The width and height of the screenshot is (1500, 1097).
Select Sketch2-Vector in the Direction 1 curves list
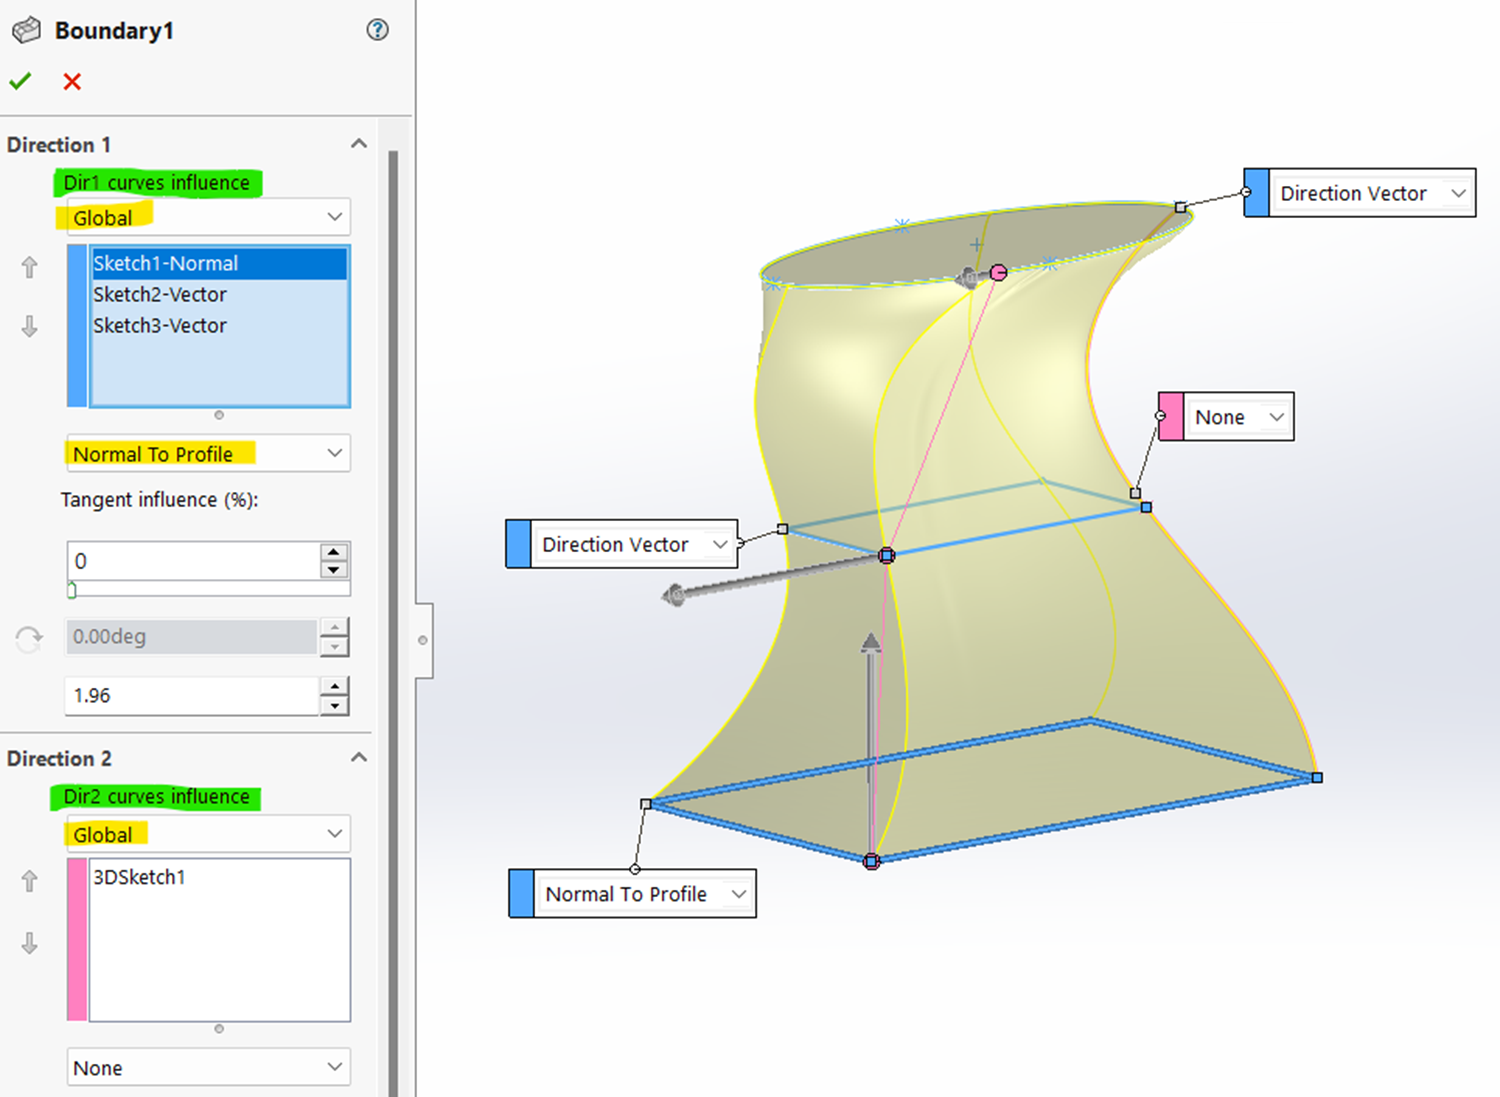[160, 294]
